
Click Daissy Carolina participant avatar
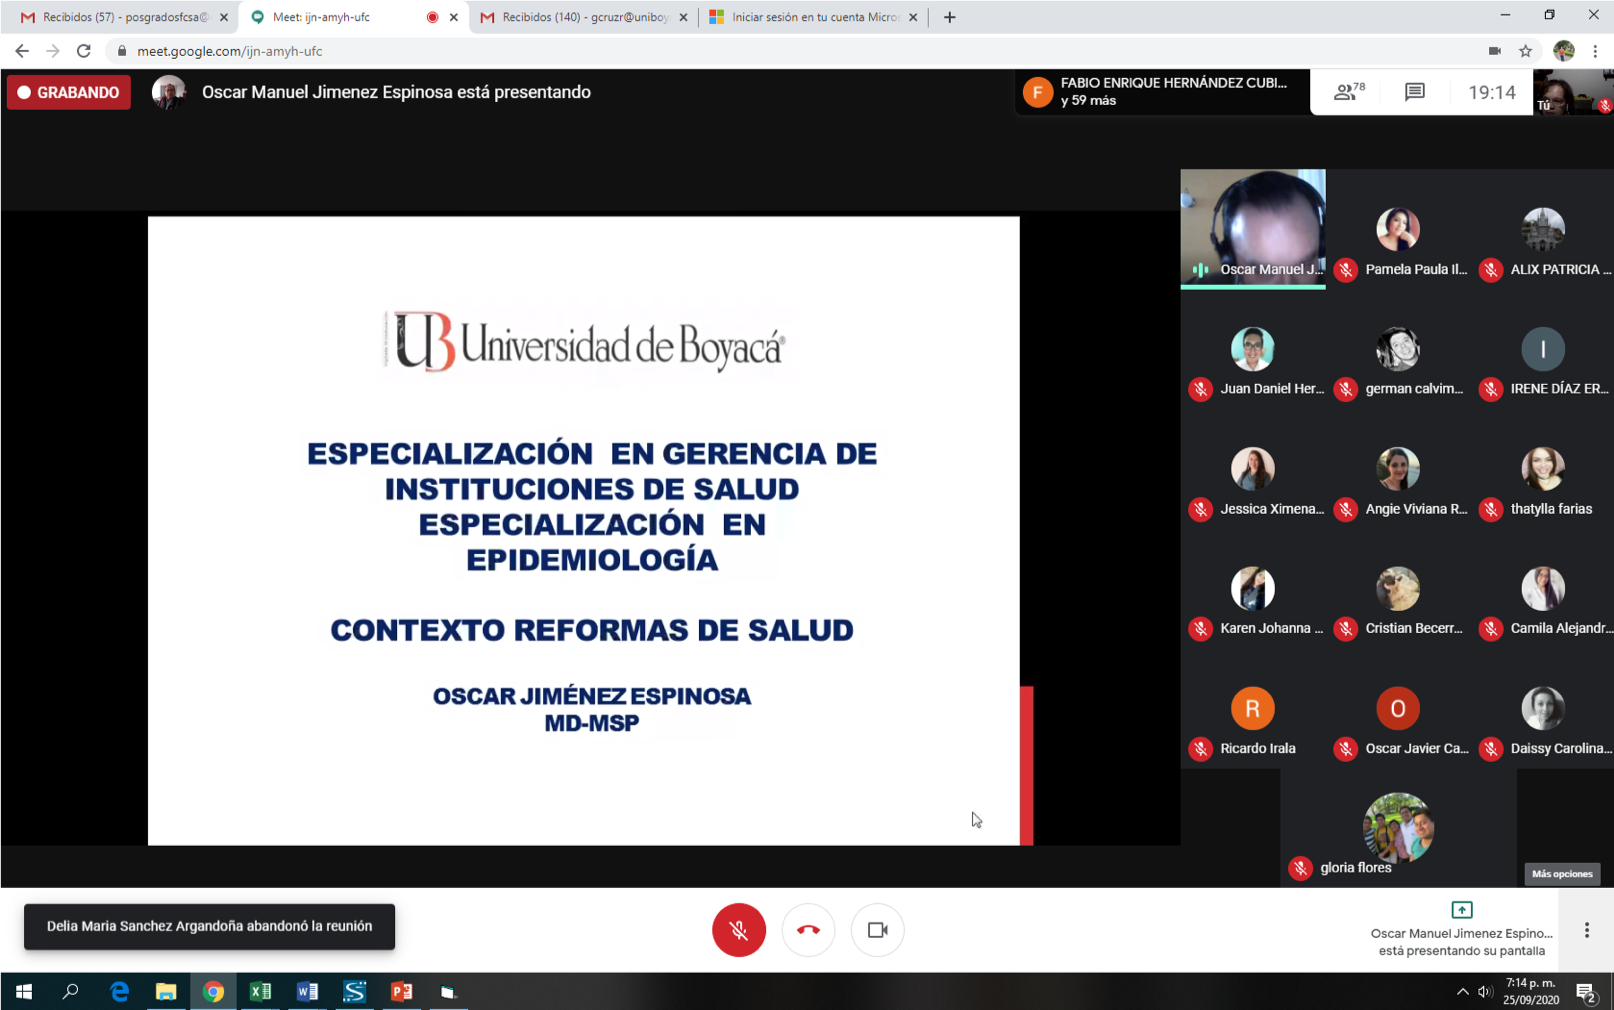pos(1543,709)
